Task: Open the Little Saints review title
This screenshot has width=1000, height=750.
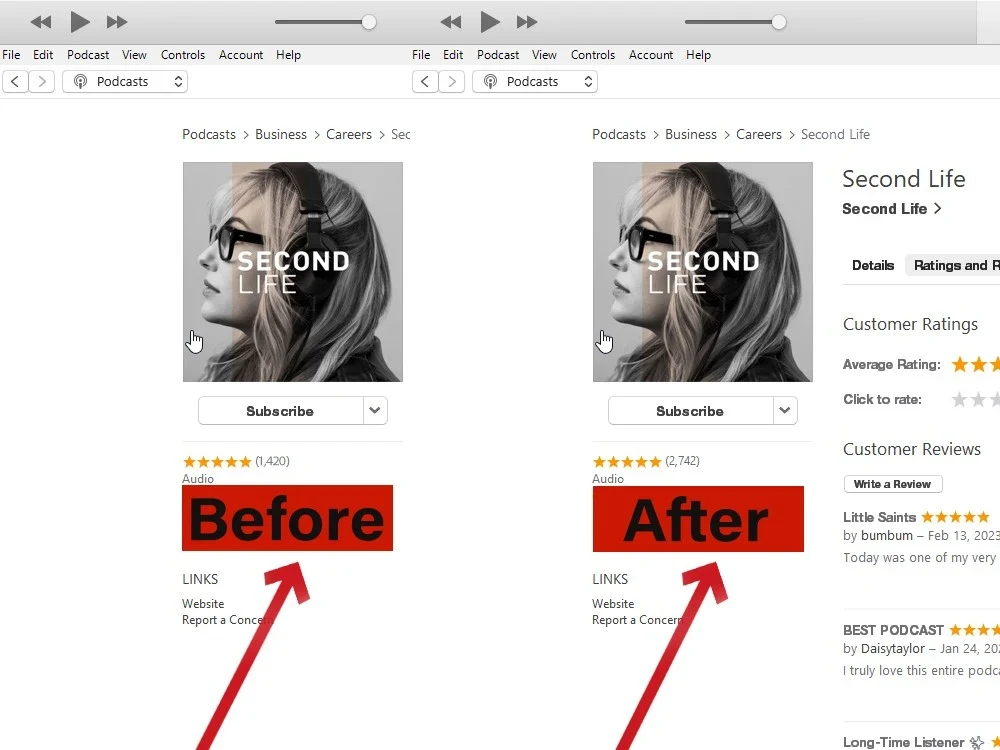Action: tap(879, 517)
